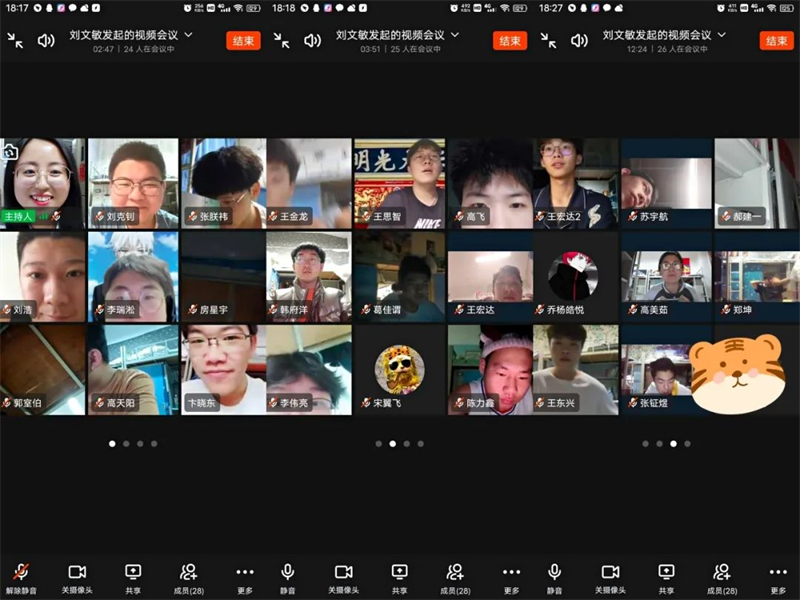Image resolution: width=800 pixels, height=600 pixels.
Task: Expand meeting title chevron in the 25人 meeting screen
Action: (x=455, y=35)
